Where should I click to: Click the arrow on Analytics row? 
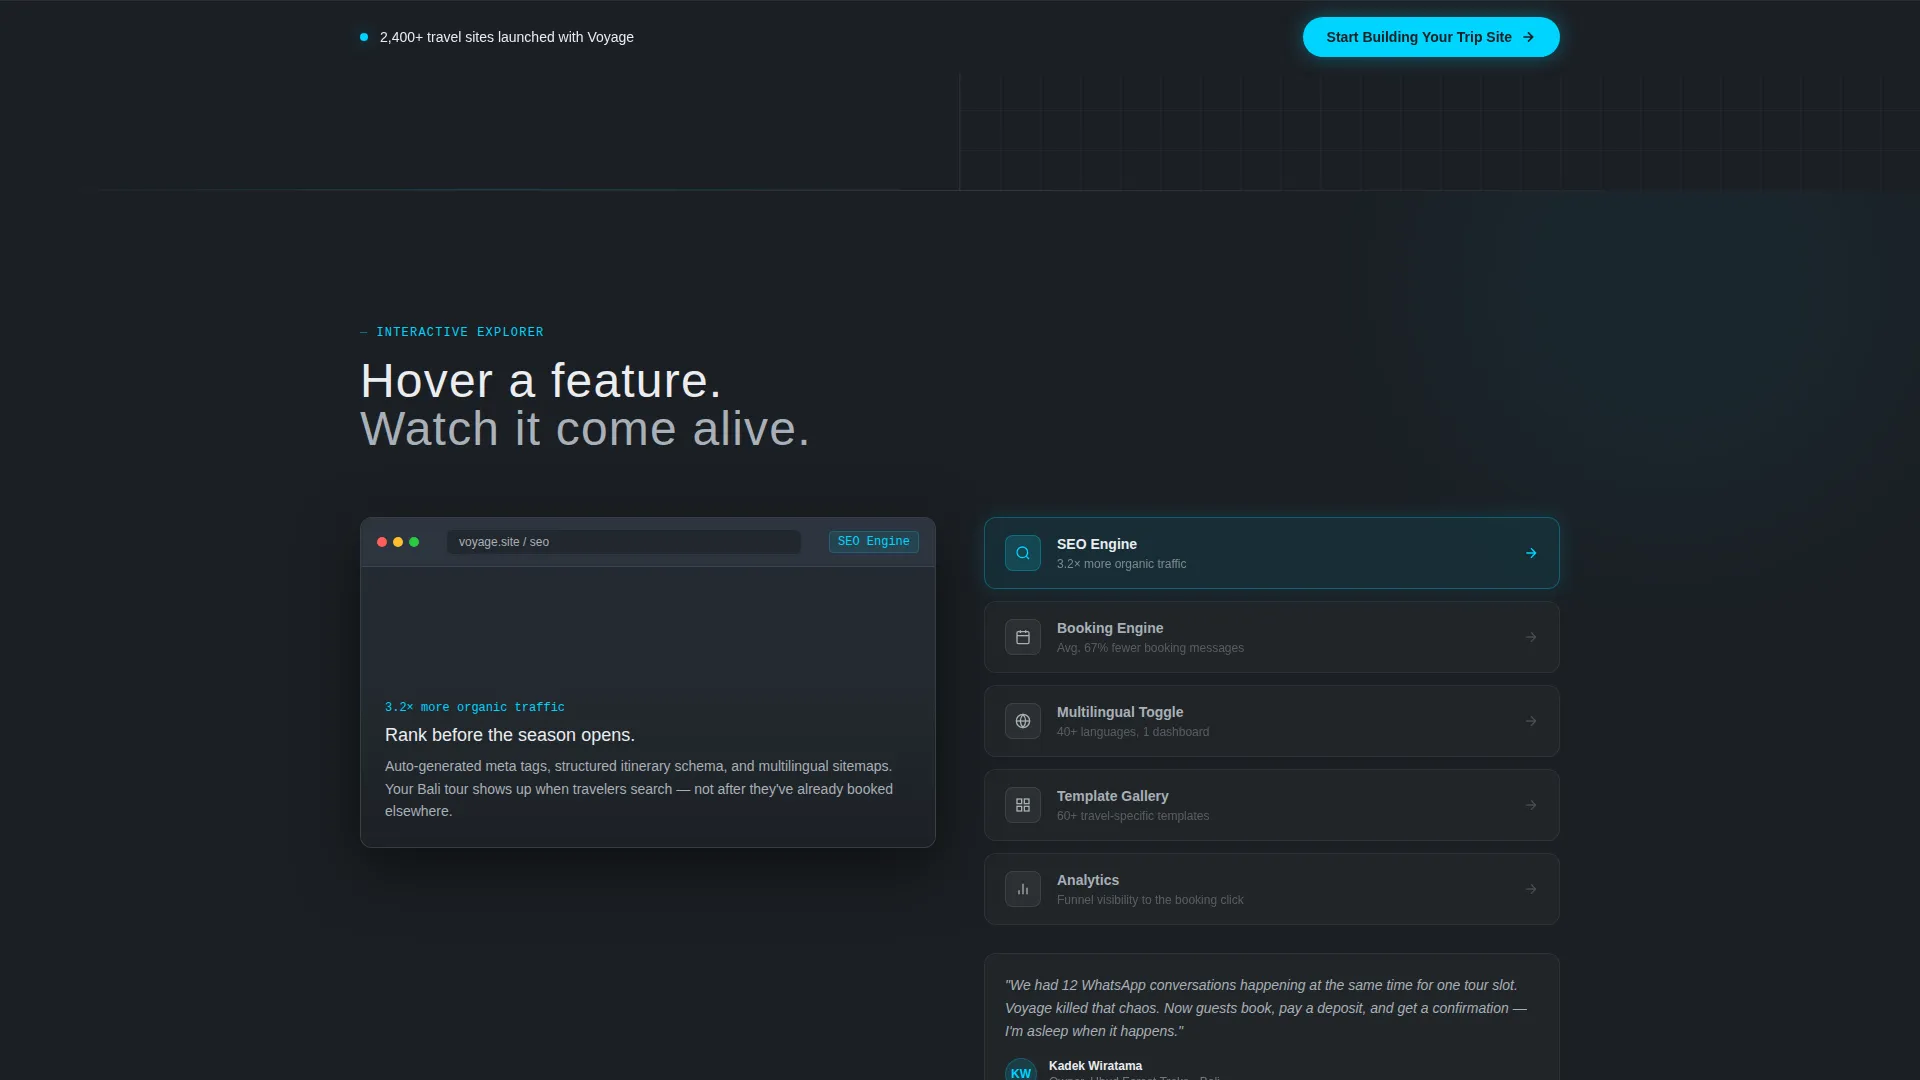pyautogui.click(x=1530, y=889)
